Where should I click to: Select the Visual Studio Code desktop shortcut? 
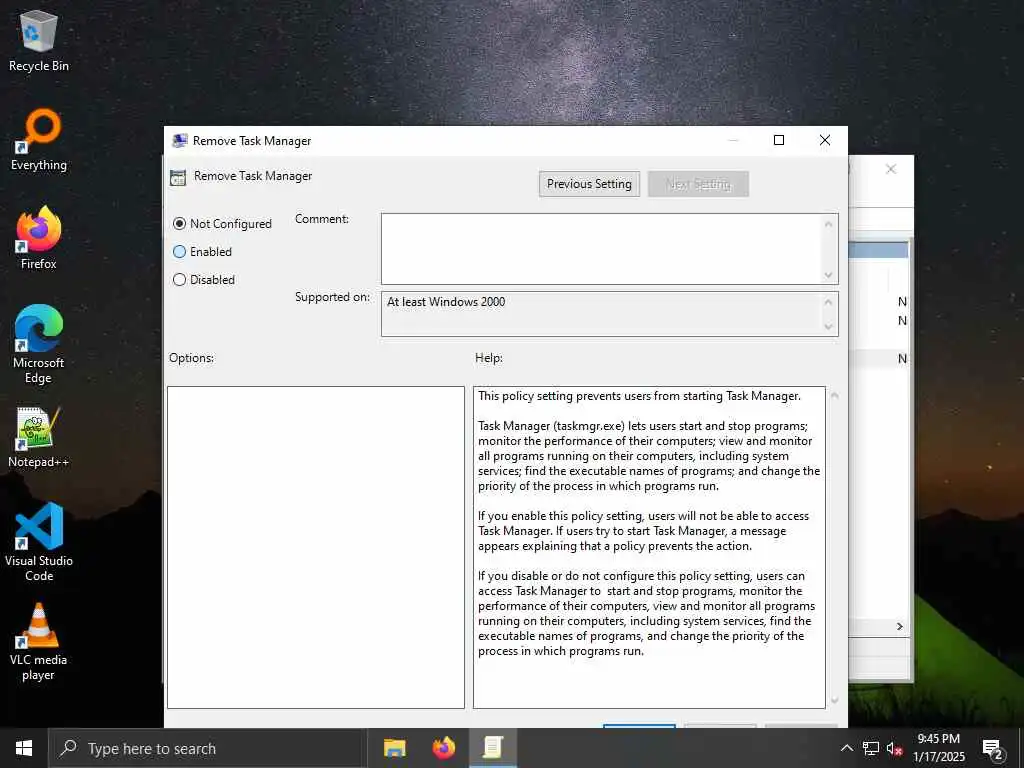(x=39, y=542)
